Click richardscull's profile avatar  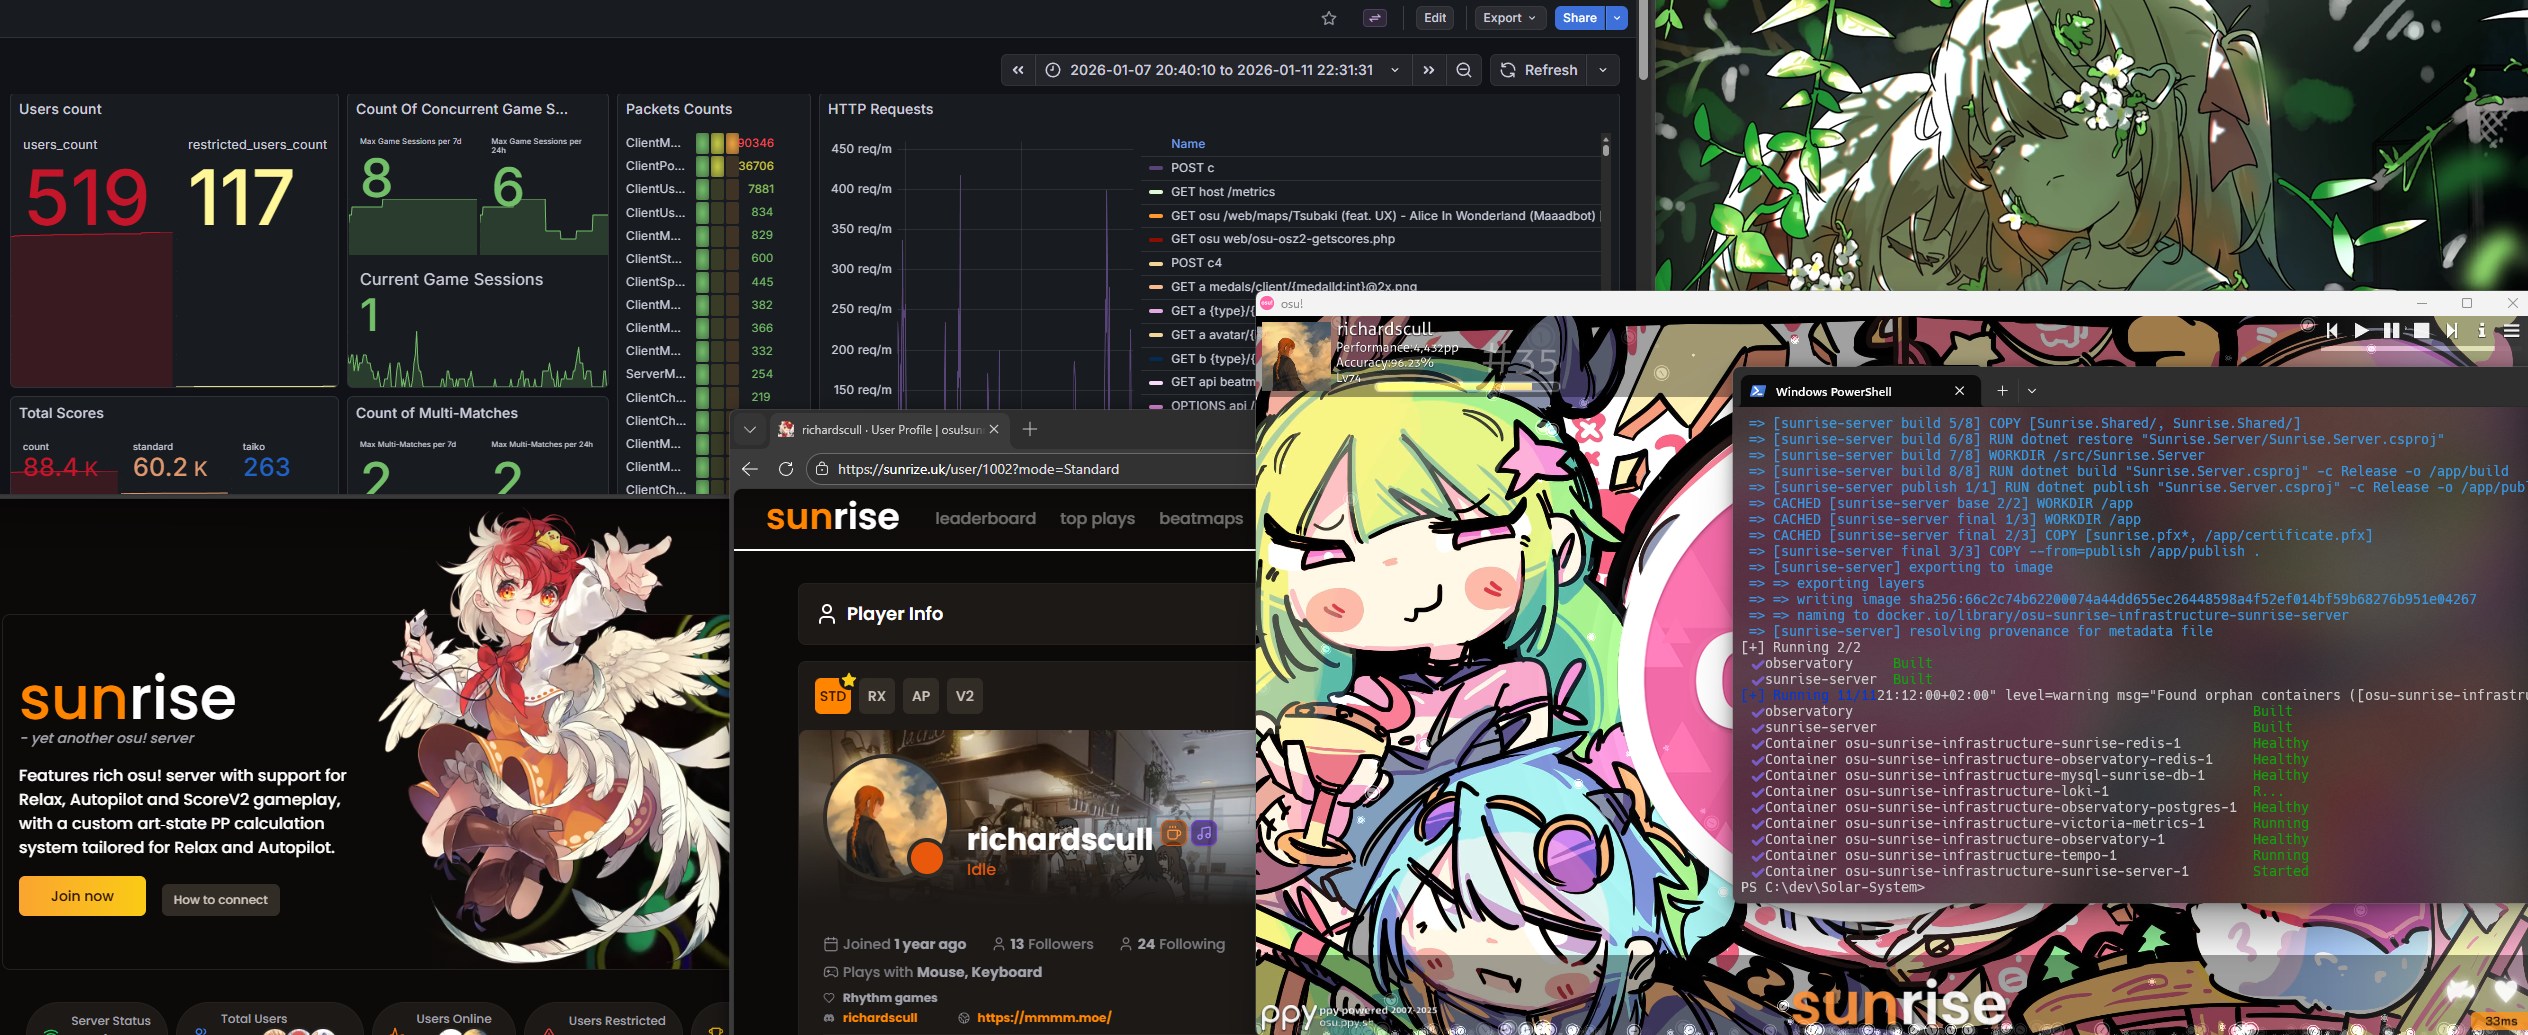(885, 816)
